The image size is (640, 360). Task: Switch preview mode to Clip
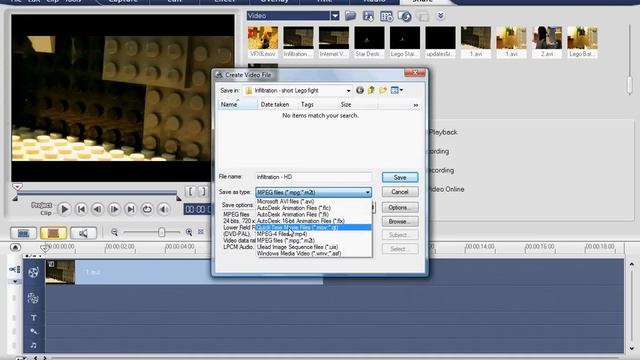pos(46,213)
